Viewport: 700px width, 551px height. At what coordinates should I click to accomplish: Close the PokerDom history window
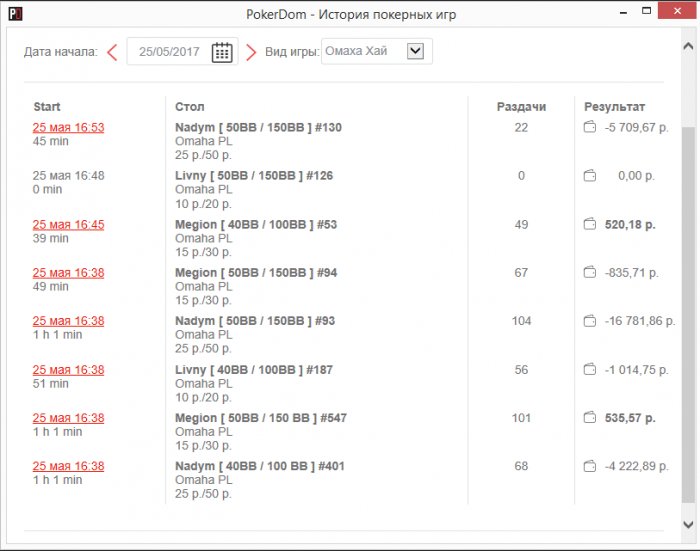[677, 11]
